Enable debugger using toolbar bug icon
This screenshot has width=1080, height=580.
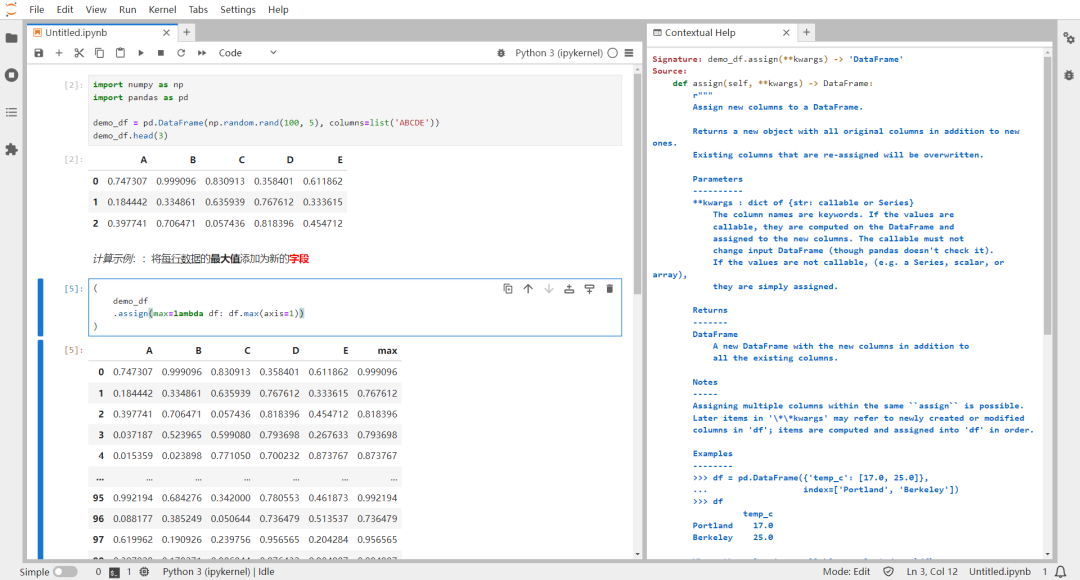click(501, 53)
